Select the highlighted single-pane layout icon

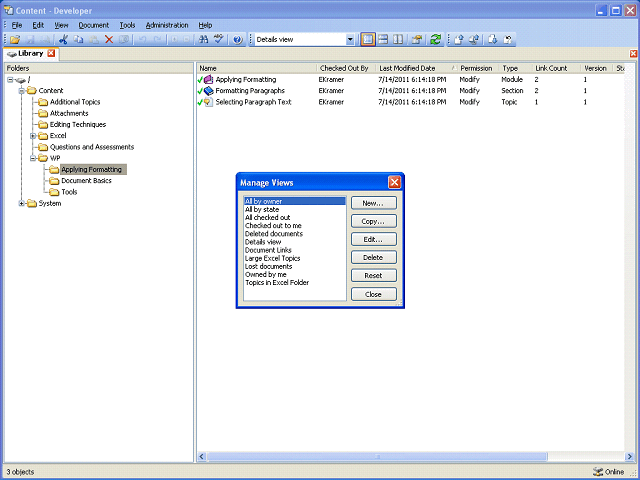(x=368, y=40)
